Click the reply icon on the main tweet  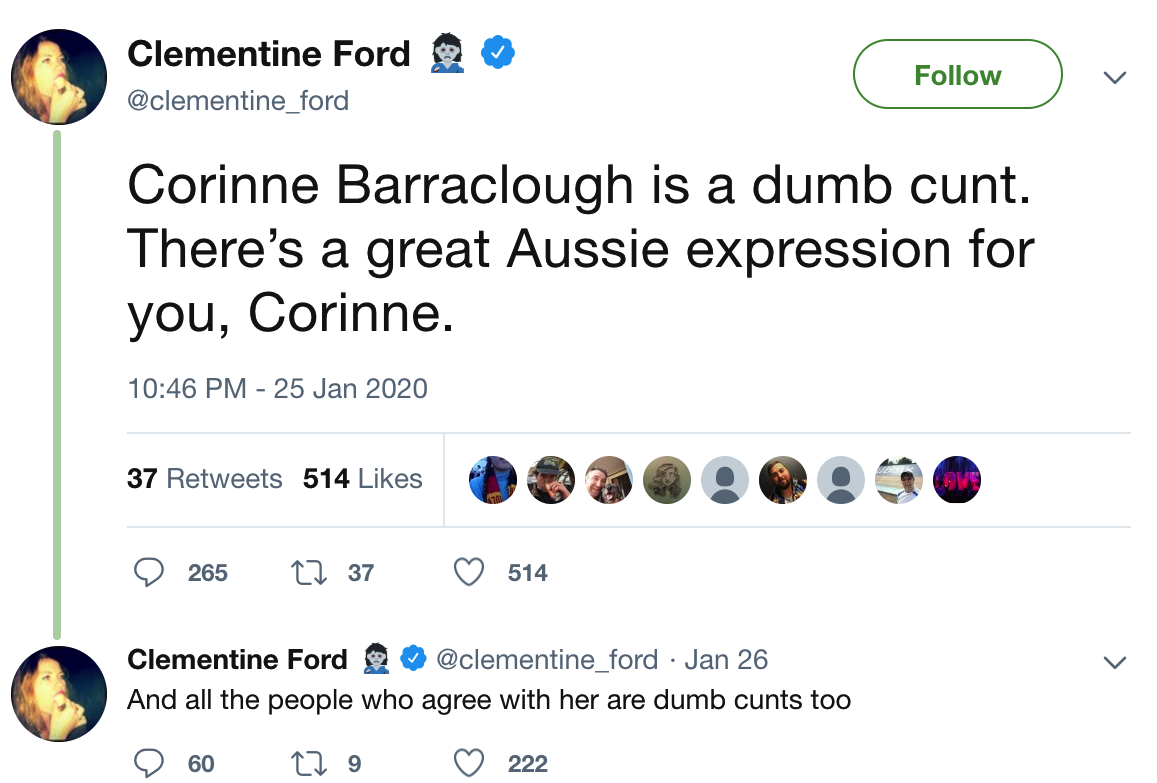(x=149, y=572)
